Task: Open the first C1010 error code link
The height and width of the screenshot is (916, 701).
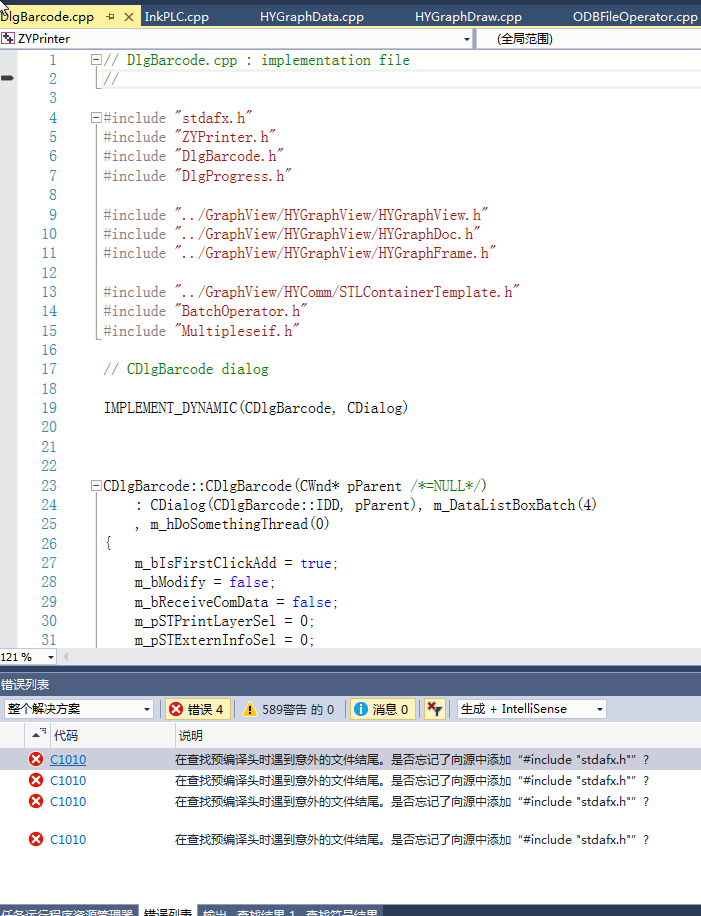Action: tap(68, 759)
